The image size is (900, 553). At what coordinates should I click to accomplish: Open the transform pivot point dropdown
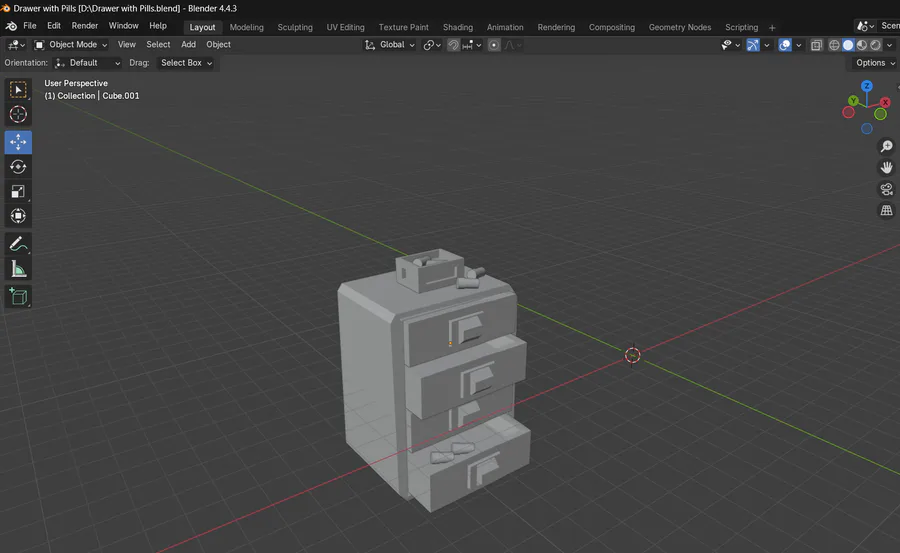tap(432, 45)
